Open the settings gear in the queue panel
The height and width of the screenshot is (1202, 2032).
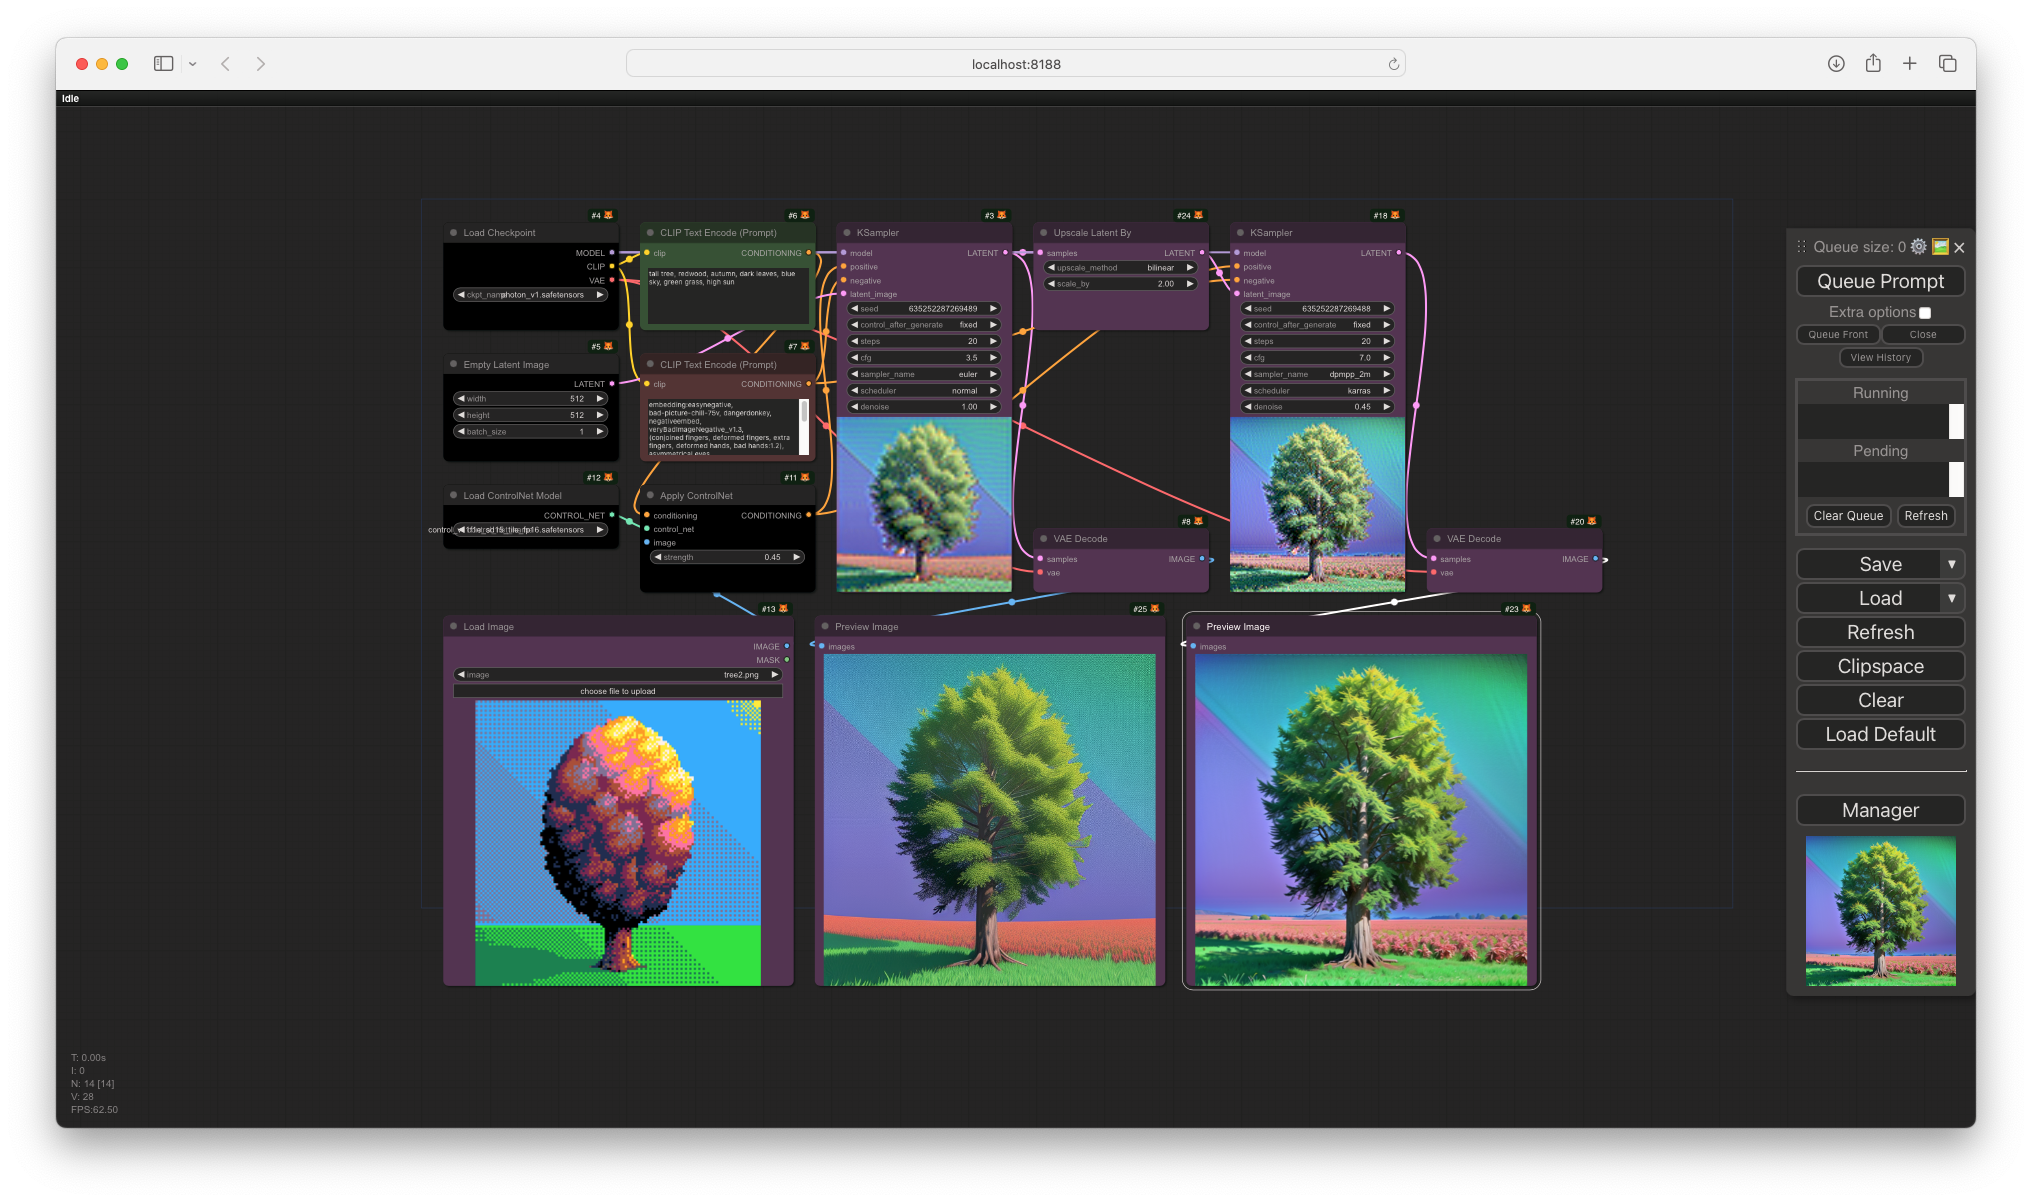coord(1918,247)
